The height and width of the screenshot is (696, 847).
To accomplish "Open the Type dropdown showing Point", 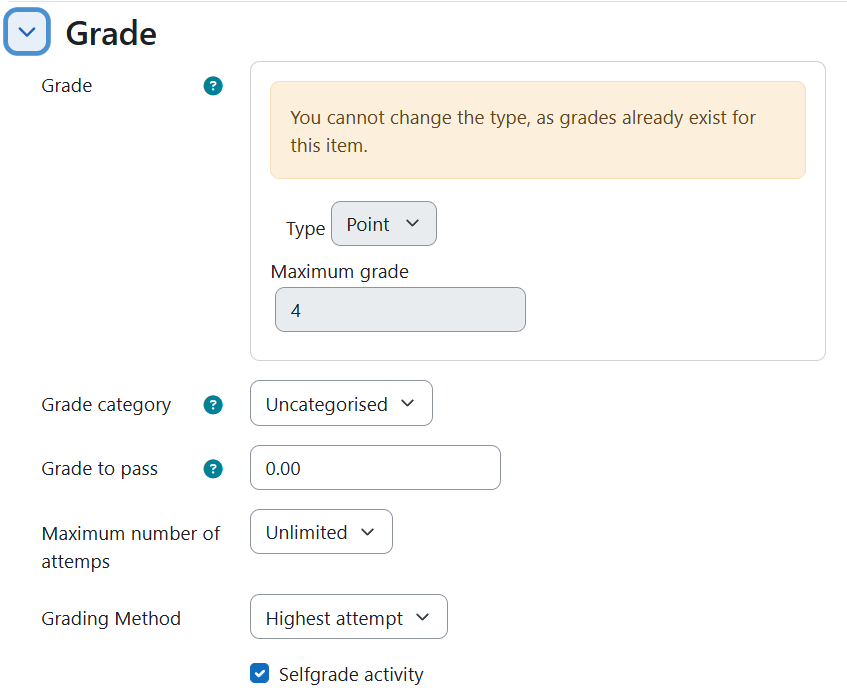I will [x=384, y=224].
